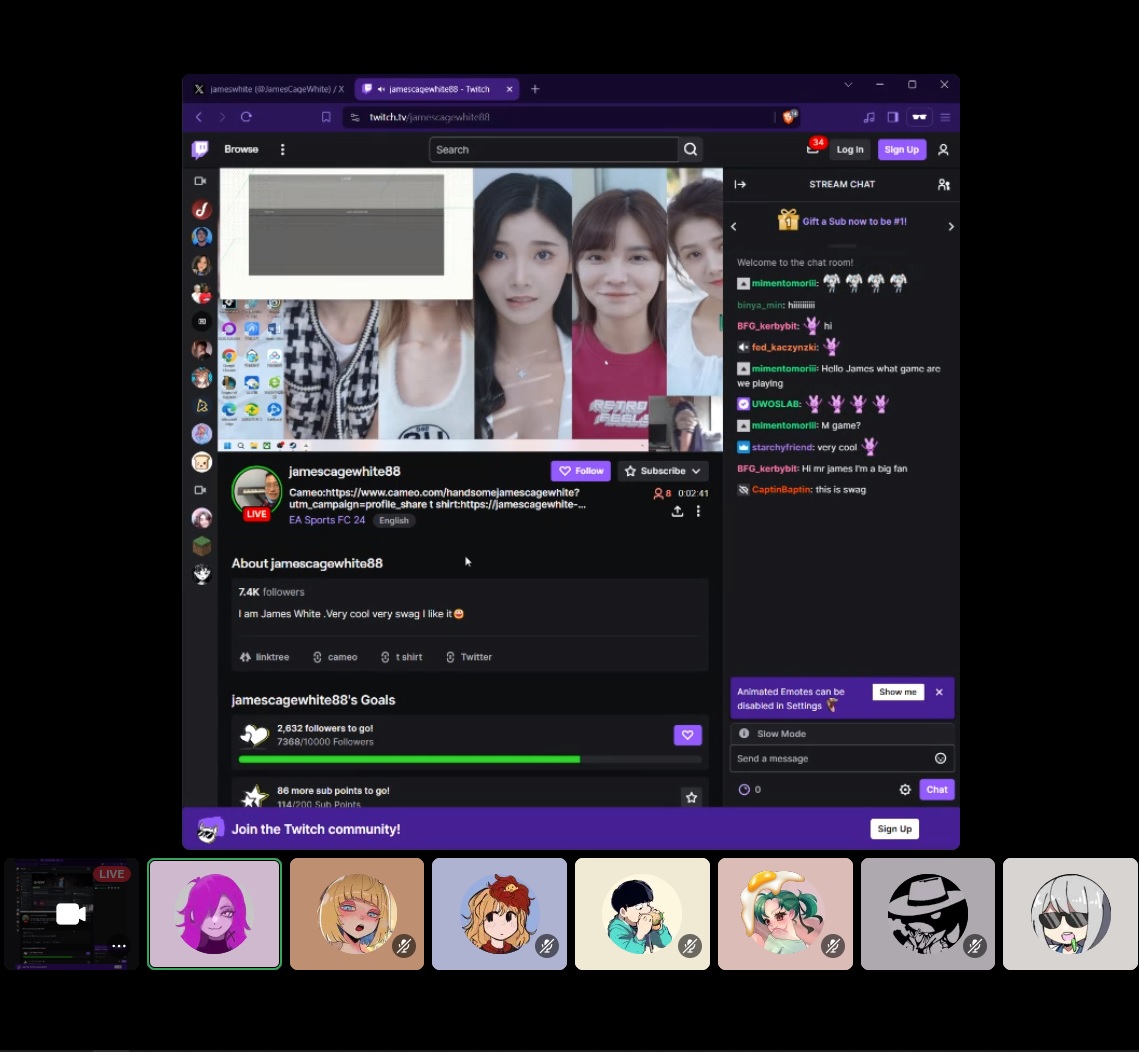1139x1052 pixels.
Task: Toggle the browser sidebar panel
Action: tap(893, 117)
